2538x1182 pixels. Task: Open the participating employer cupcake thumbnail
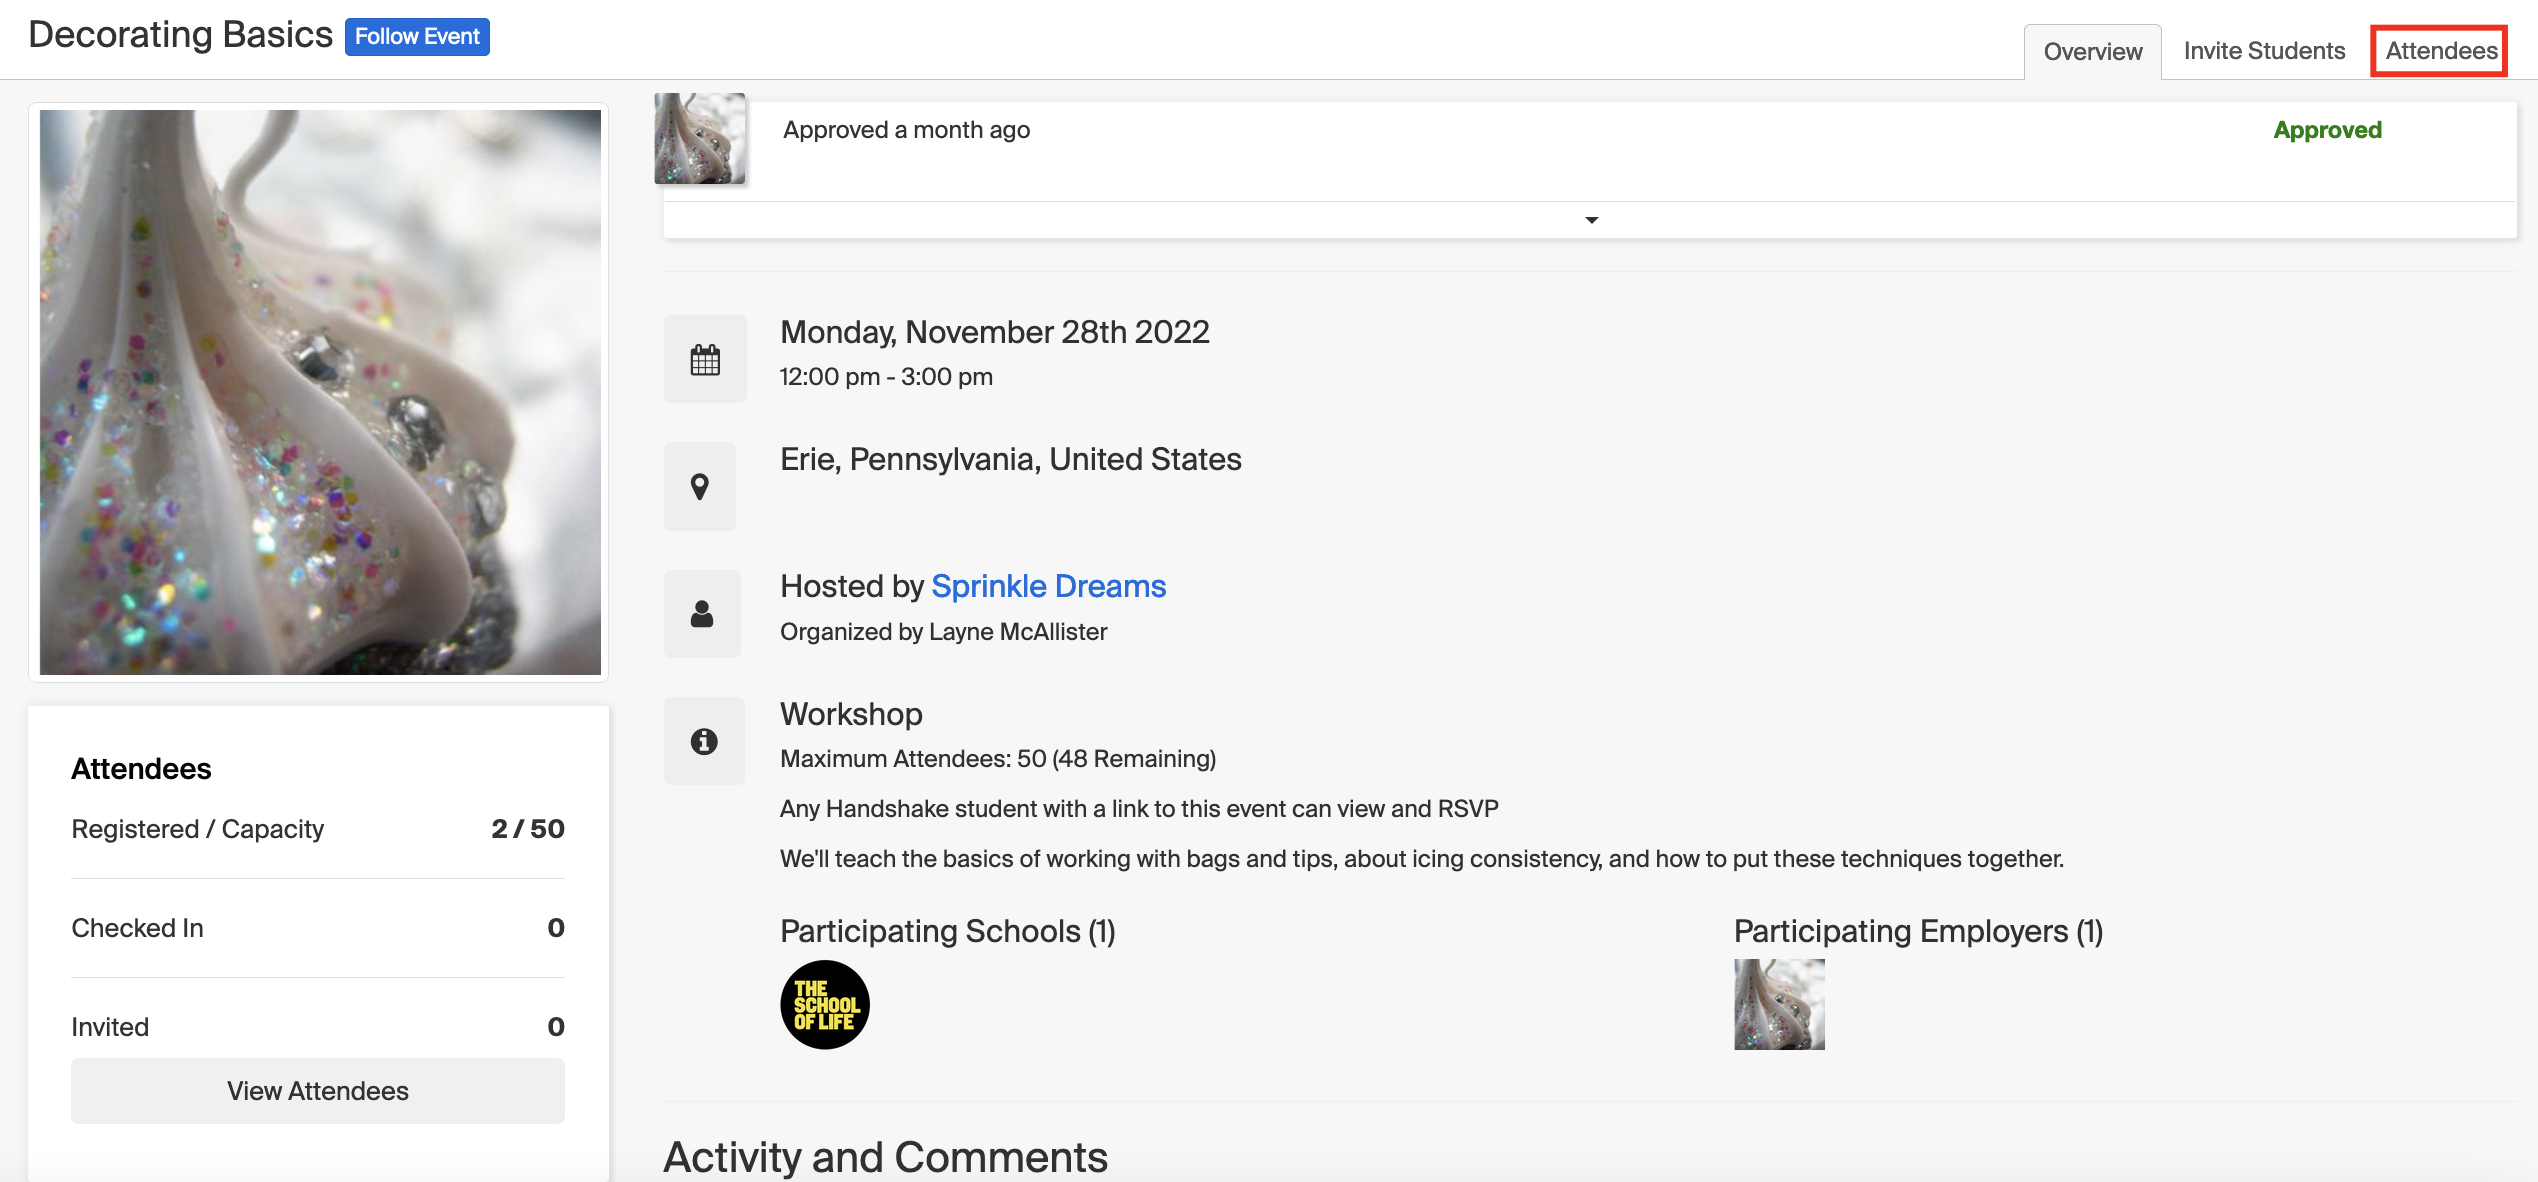pyautogui.click(x=1779, y=1004)
